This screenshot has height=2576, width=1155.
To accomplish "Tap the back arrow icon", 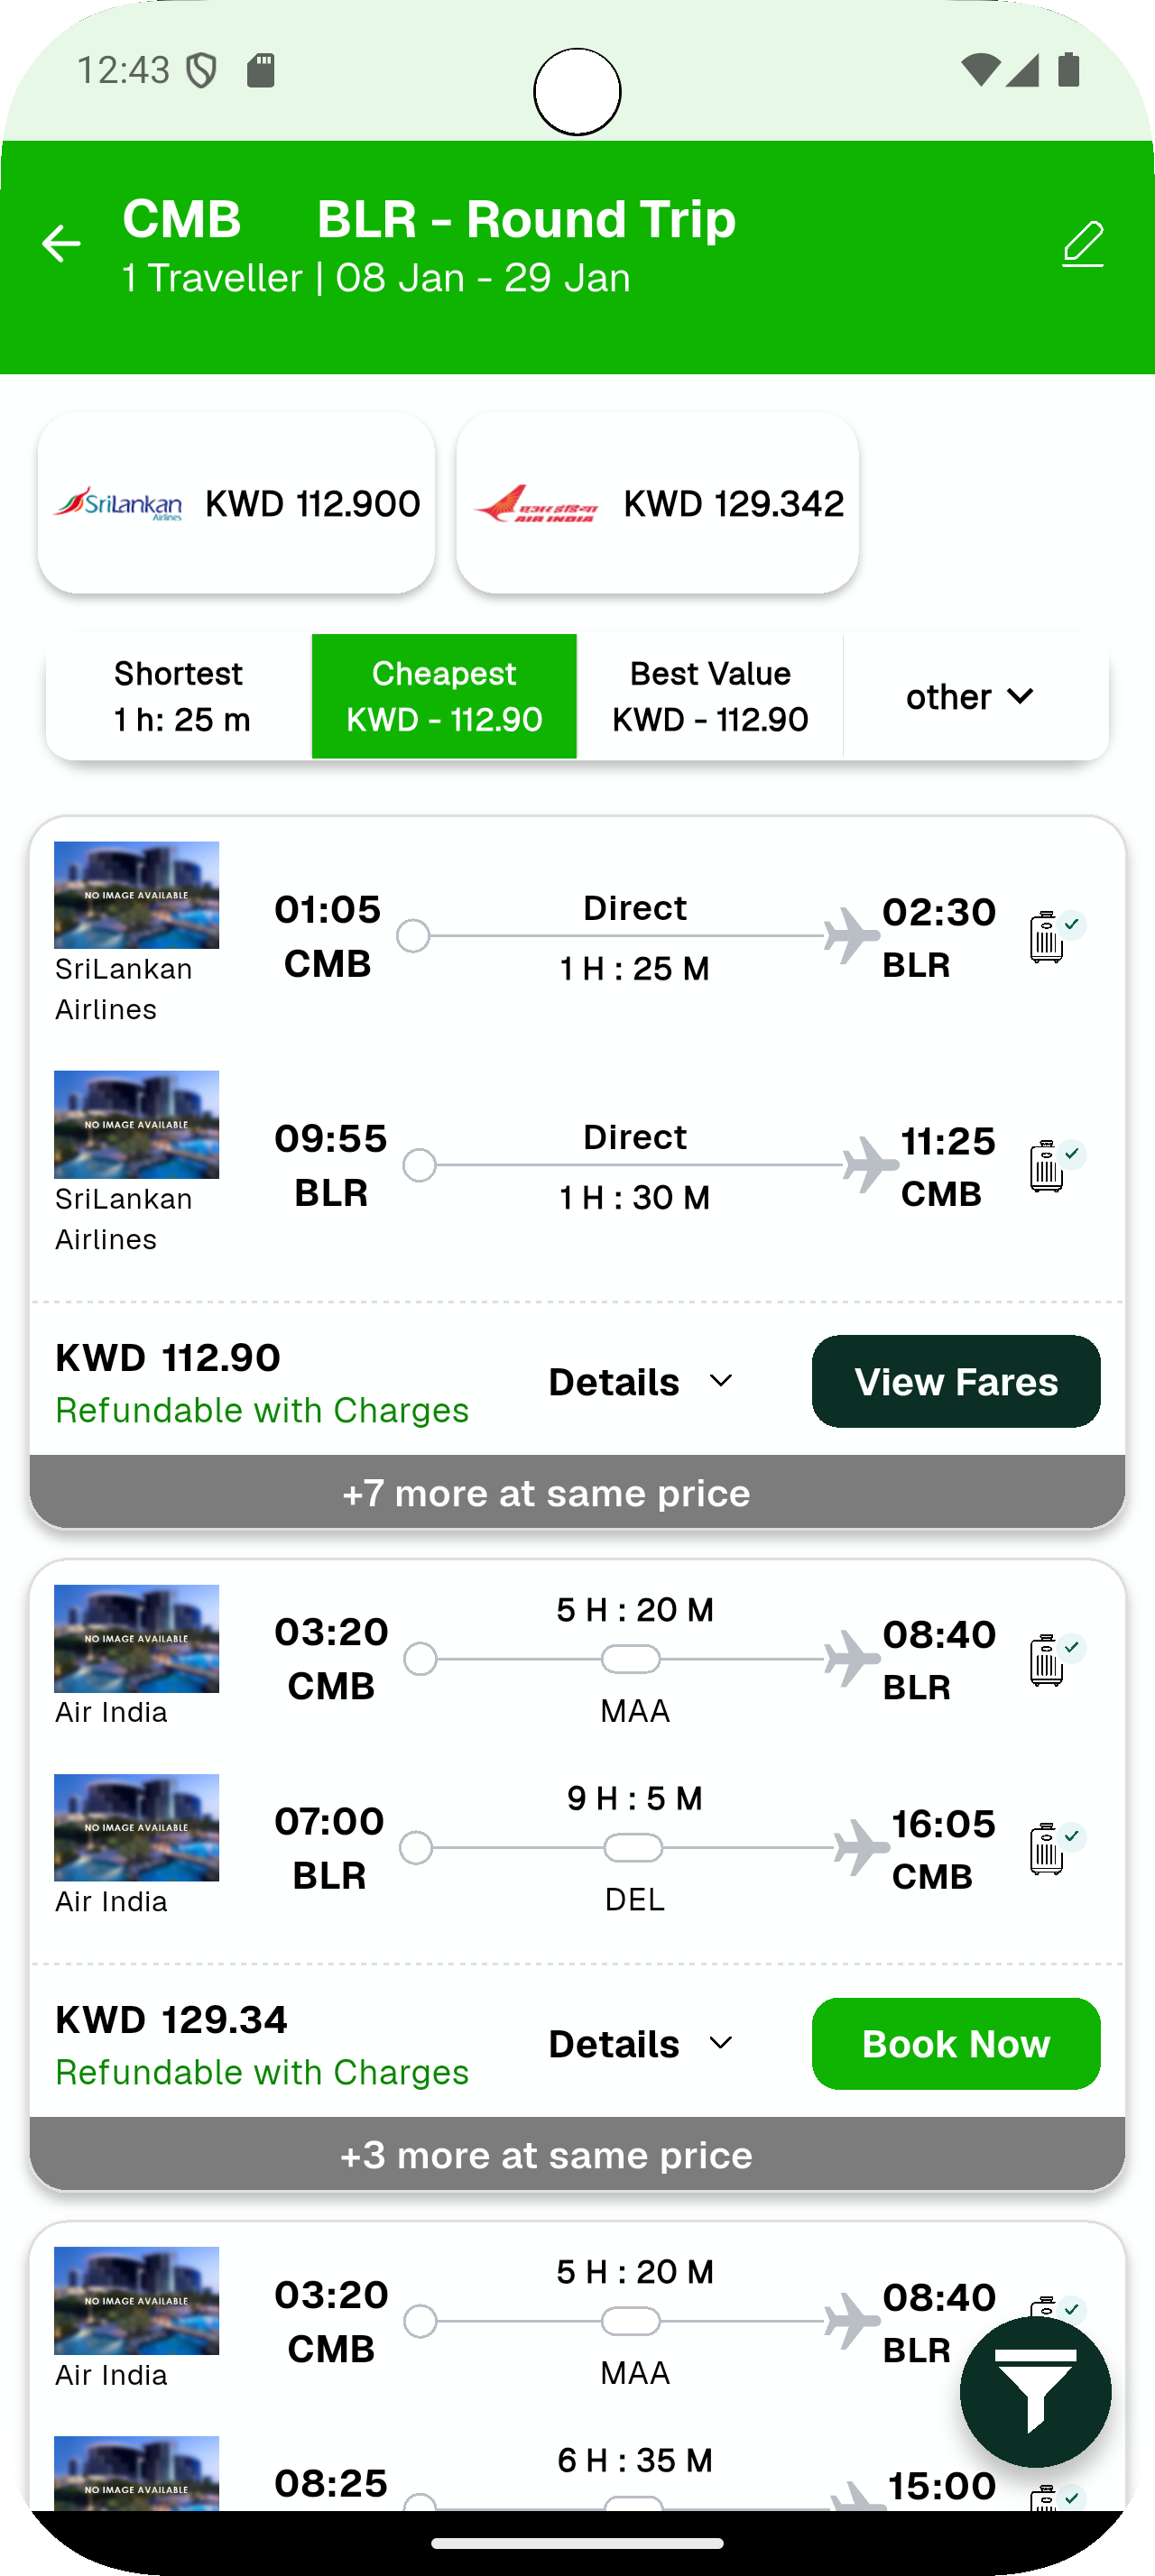I will (x=61, y=243).
